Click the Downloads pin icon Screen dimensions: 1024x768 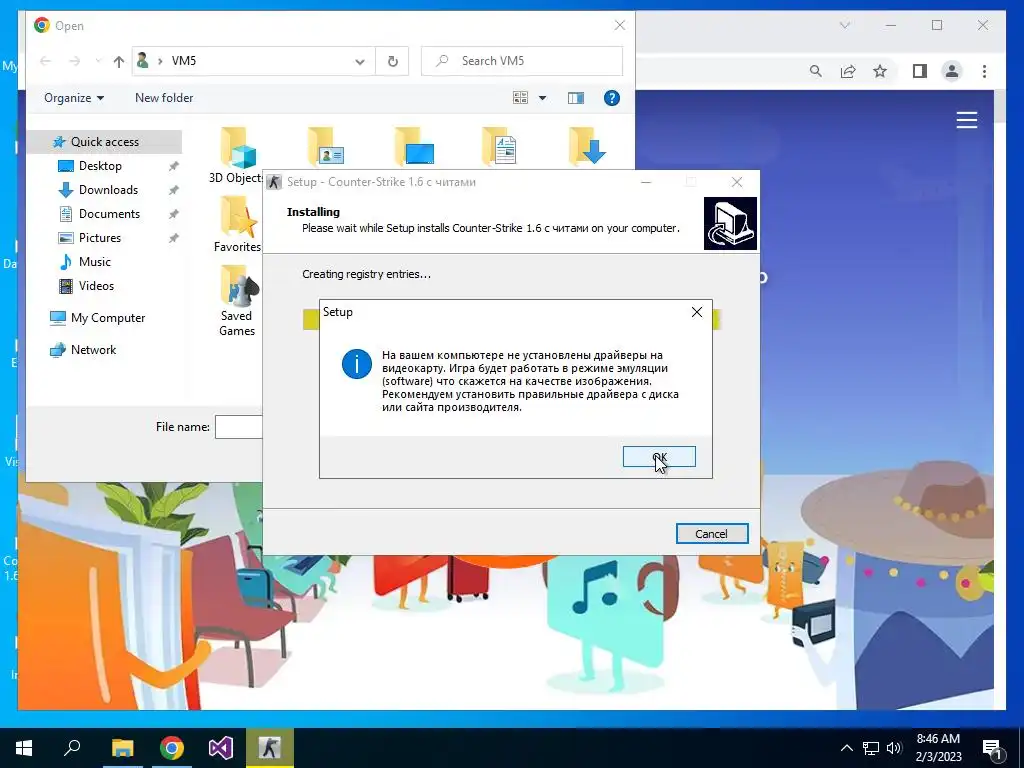click(x=173, y=191)
